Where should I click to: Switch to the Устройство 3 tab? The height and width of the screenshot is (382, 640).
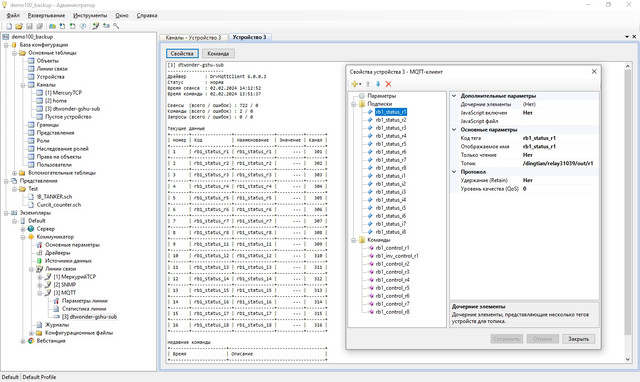[249, 37]
